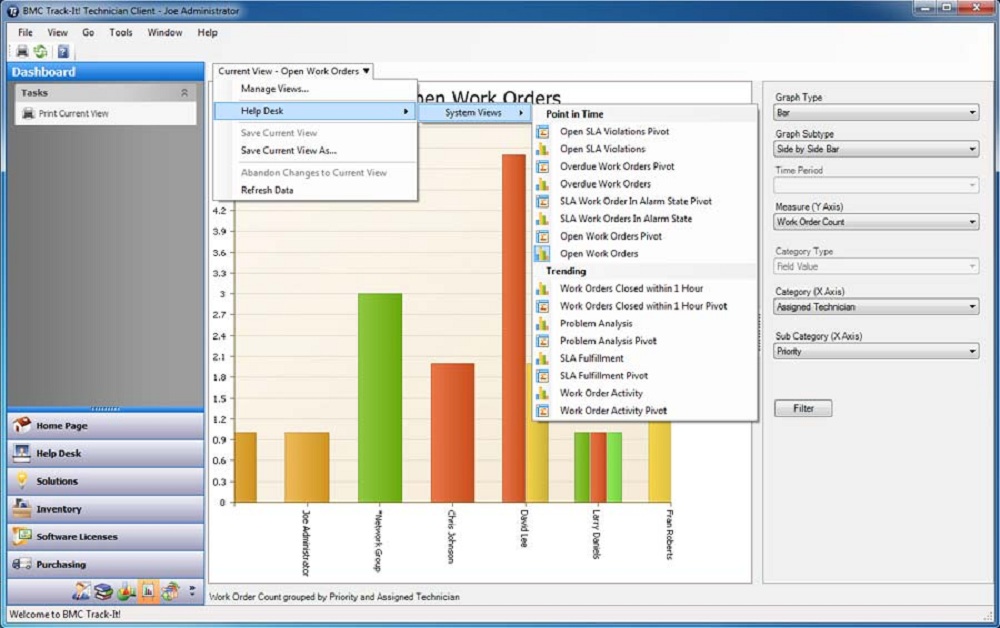Expand the navigation overflow arrows in bottom strip

pyautogui.click(x=192, y=592)
